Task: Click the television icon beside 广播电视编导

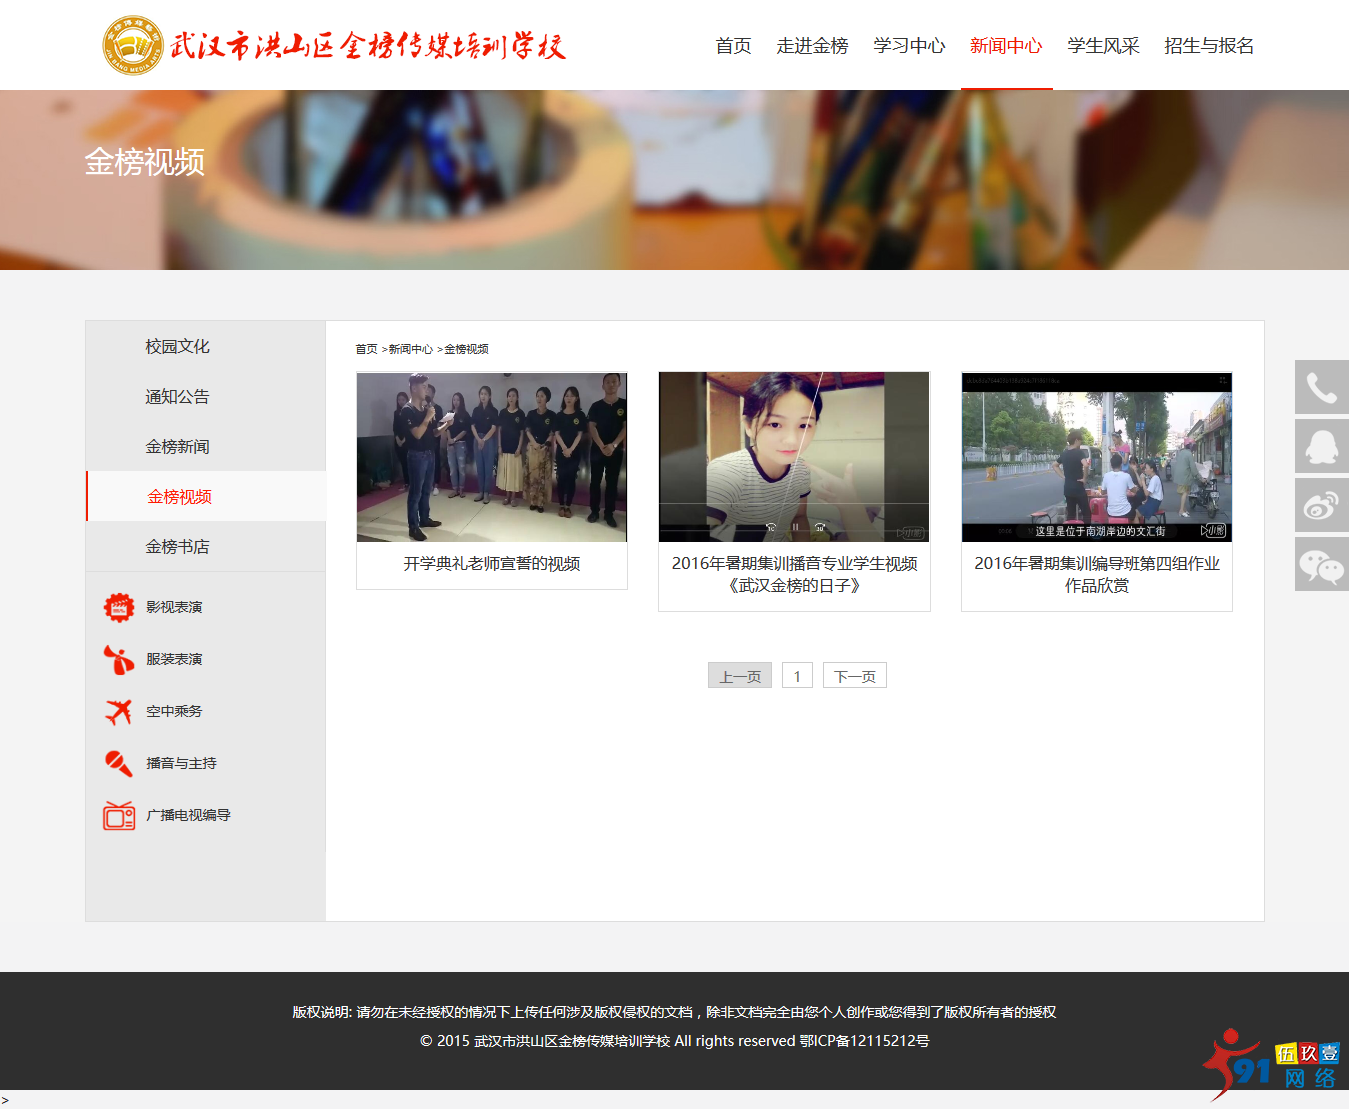Action: [119, 815]
